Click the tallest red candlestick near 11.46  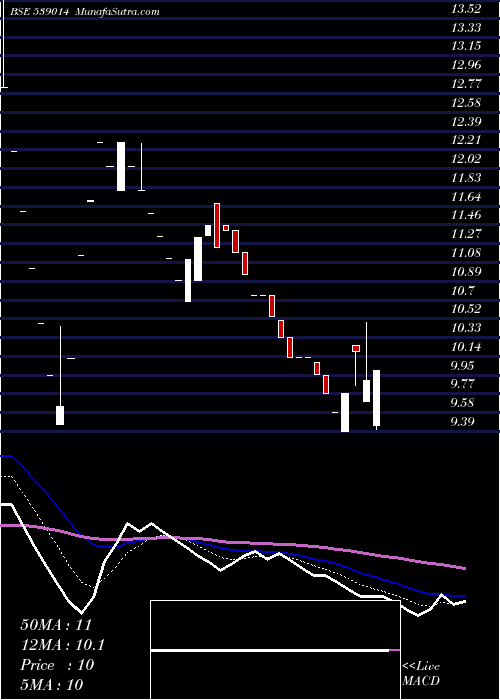pos(217,225)
